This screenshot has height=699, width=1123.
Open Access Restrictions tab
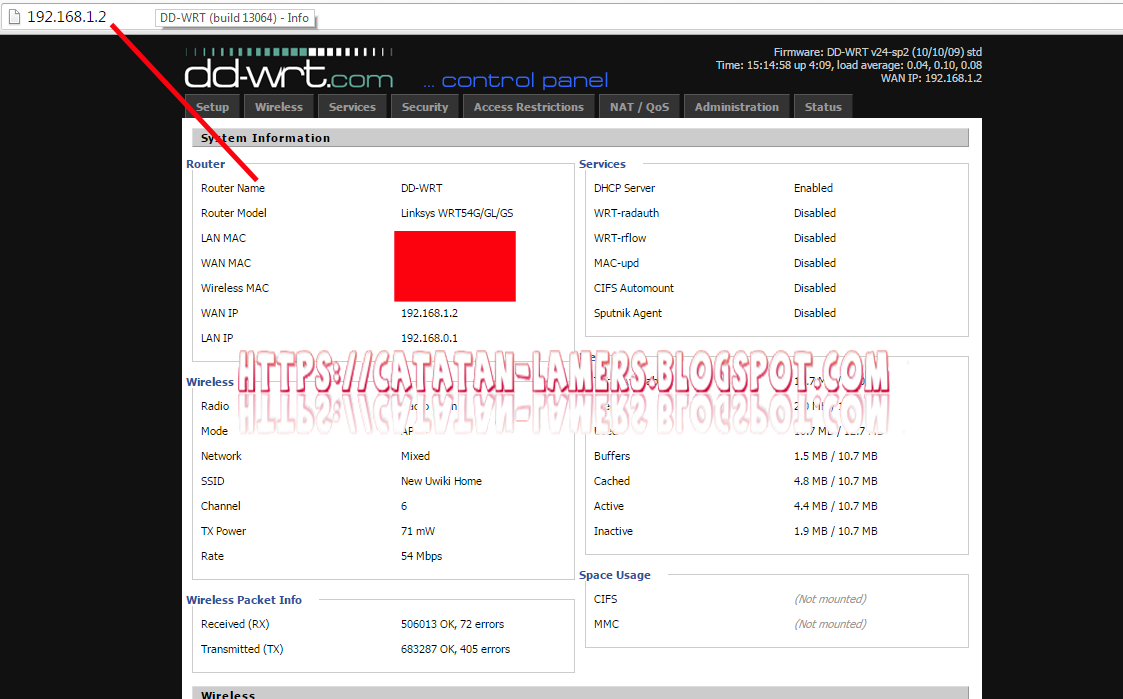(x=529, y=107)
